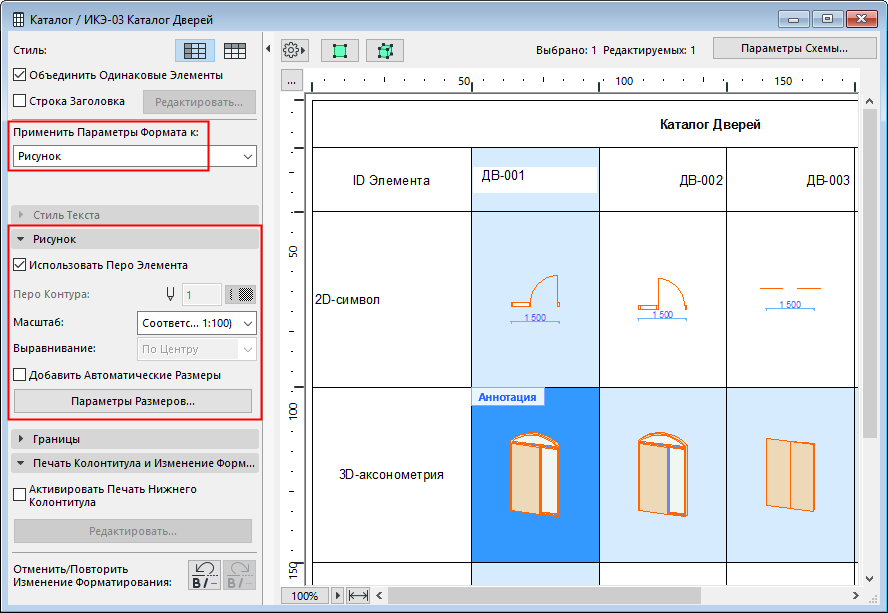Viewport: 888px width, 613px height.
Task: Open the Масштаб scale dropdown
Action: 197,323
